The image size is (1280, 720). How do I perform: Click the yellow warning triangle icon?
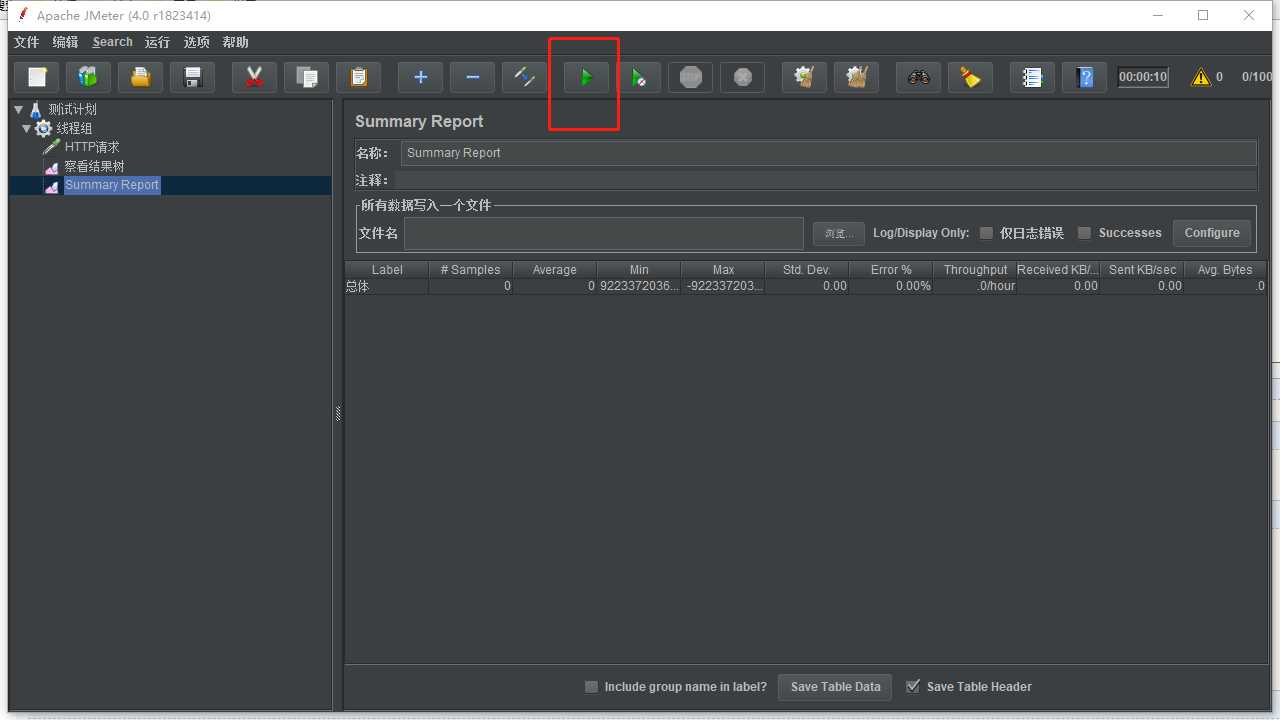point(1201,77)
